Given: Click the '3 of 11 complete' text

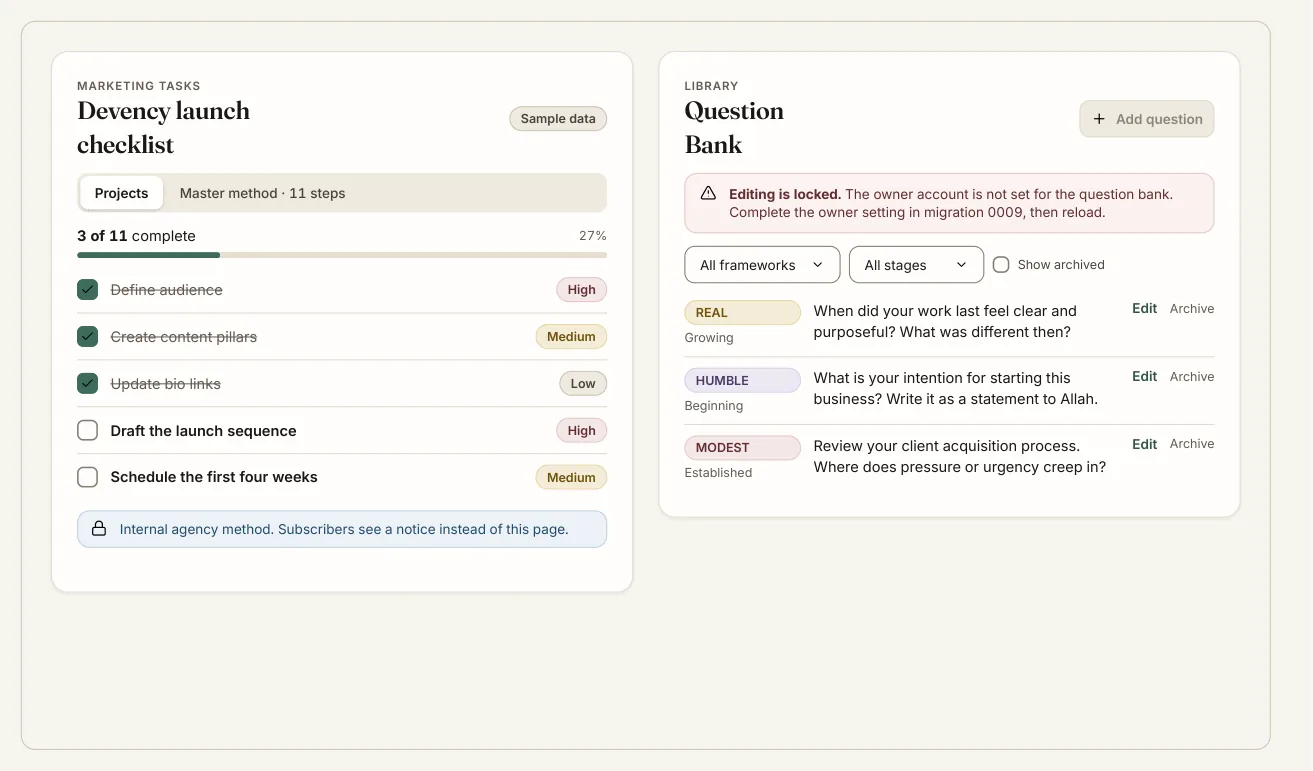Looking at the screenshot, I should (x=136, y=236).
